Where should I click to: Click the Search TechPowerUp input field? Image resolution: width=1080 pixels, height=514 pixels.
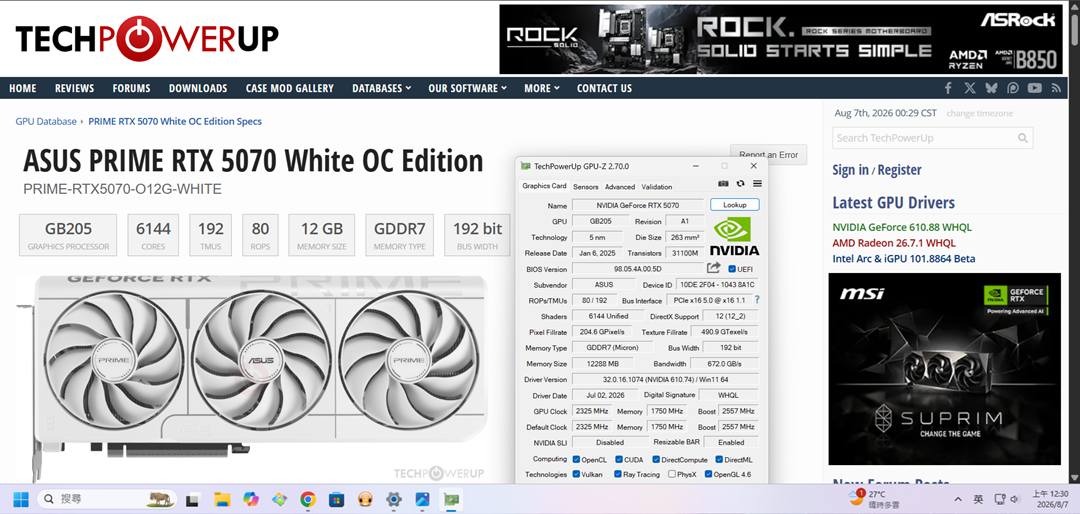pos(924,138)
